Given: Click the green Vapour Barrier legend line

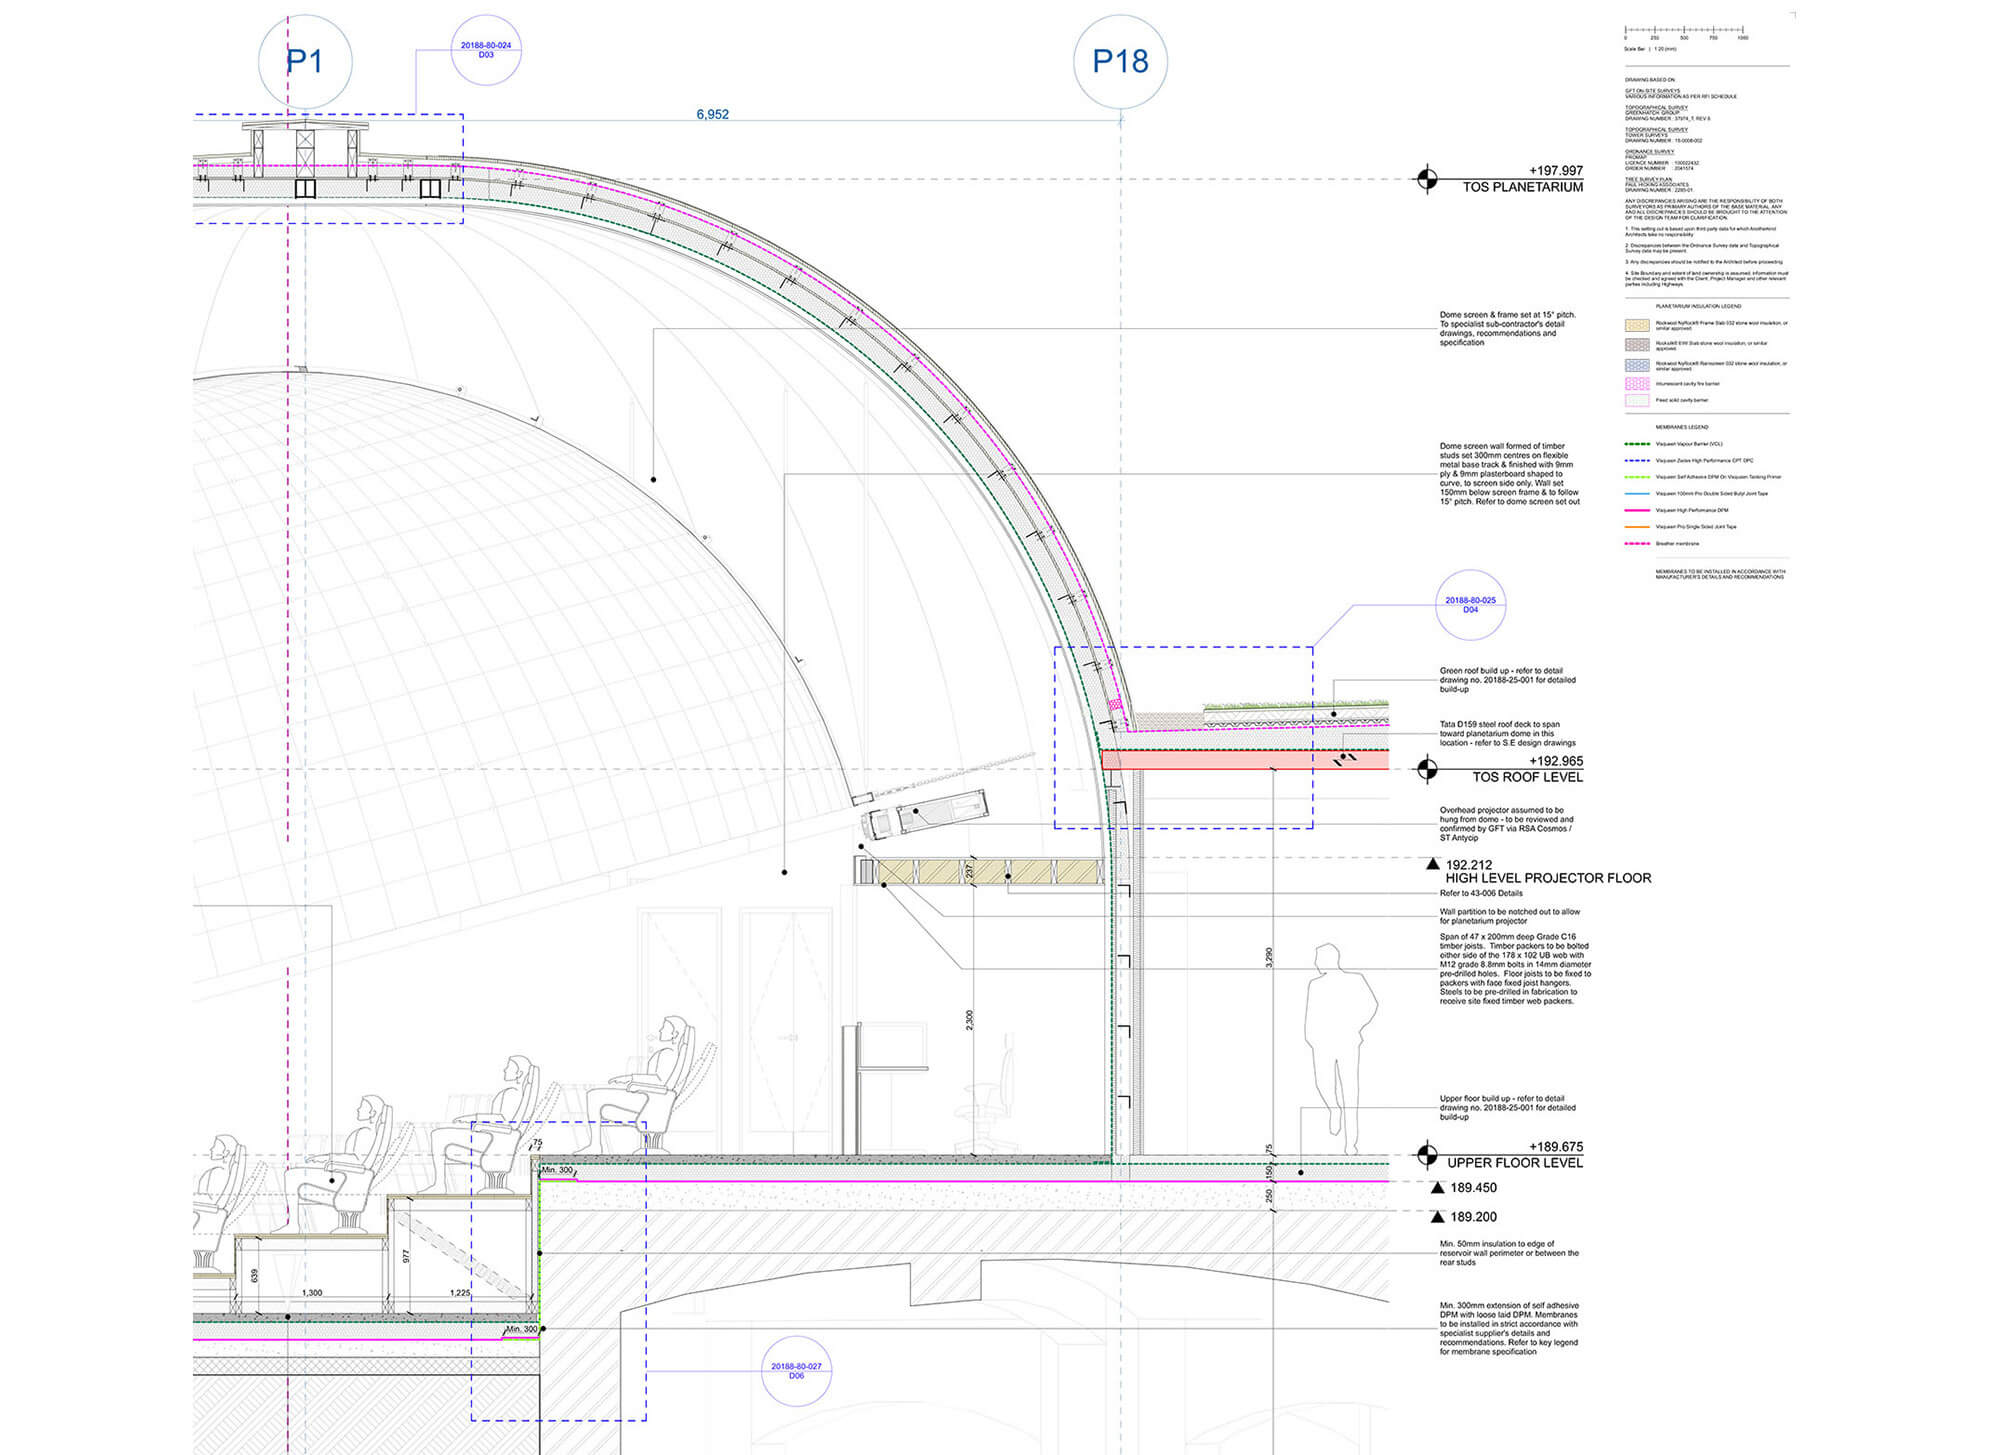Looking at the screenshot, I should 1637,444.
